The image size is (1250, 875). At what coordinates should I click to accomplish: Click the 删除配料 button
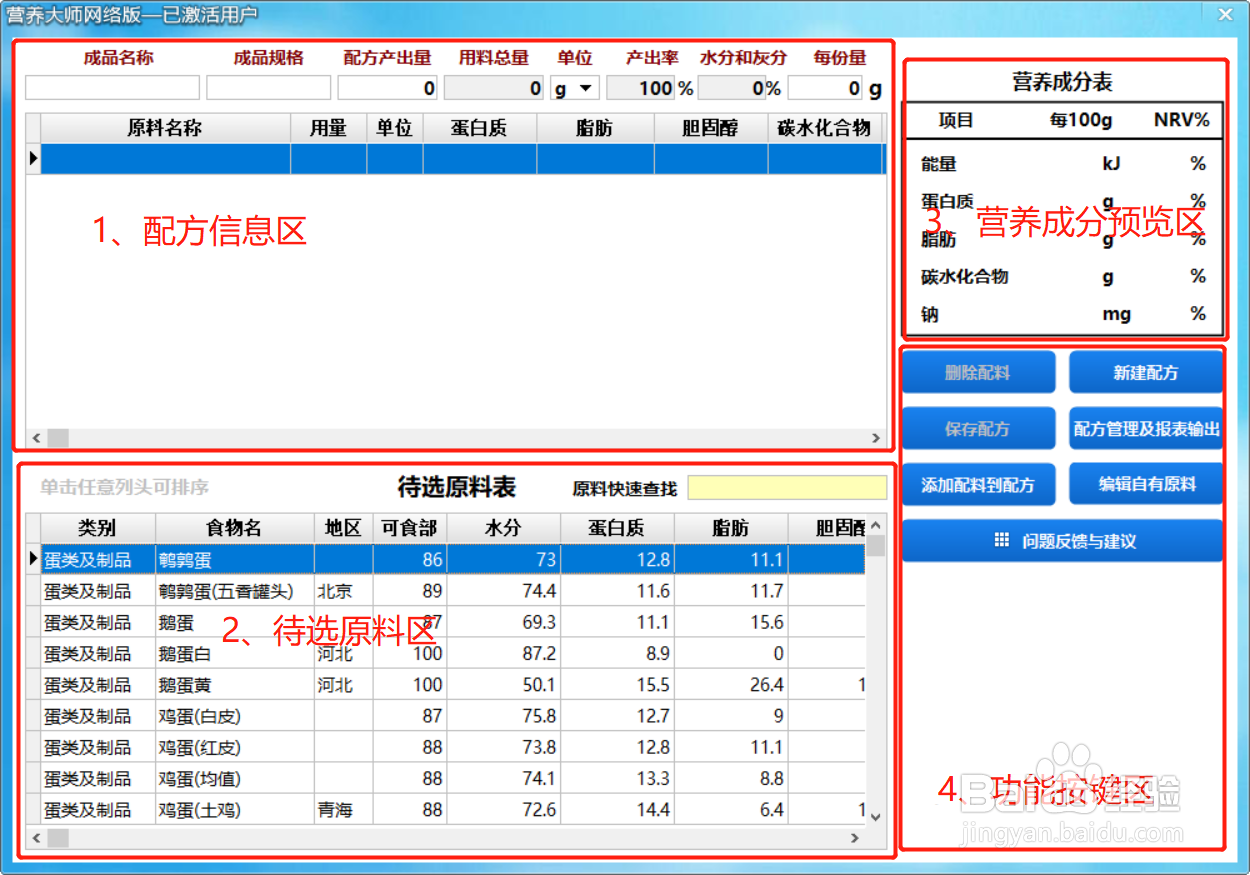pyautogui.click(x=978, y=371)
